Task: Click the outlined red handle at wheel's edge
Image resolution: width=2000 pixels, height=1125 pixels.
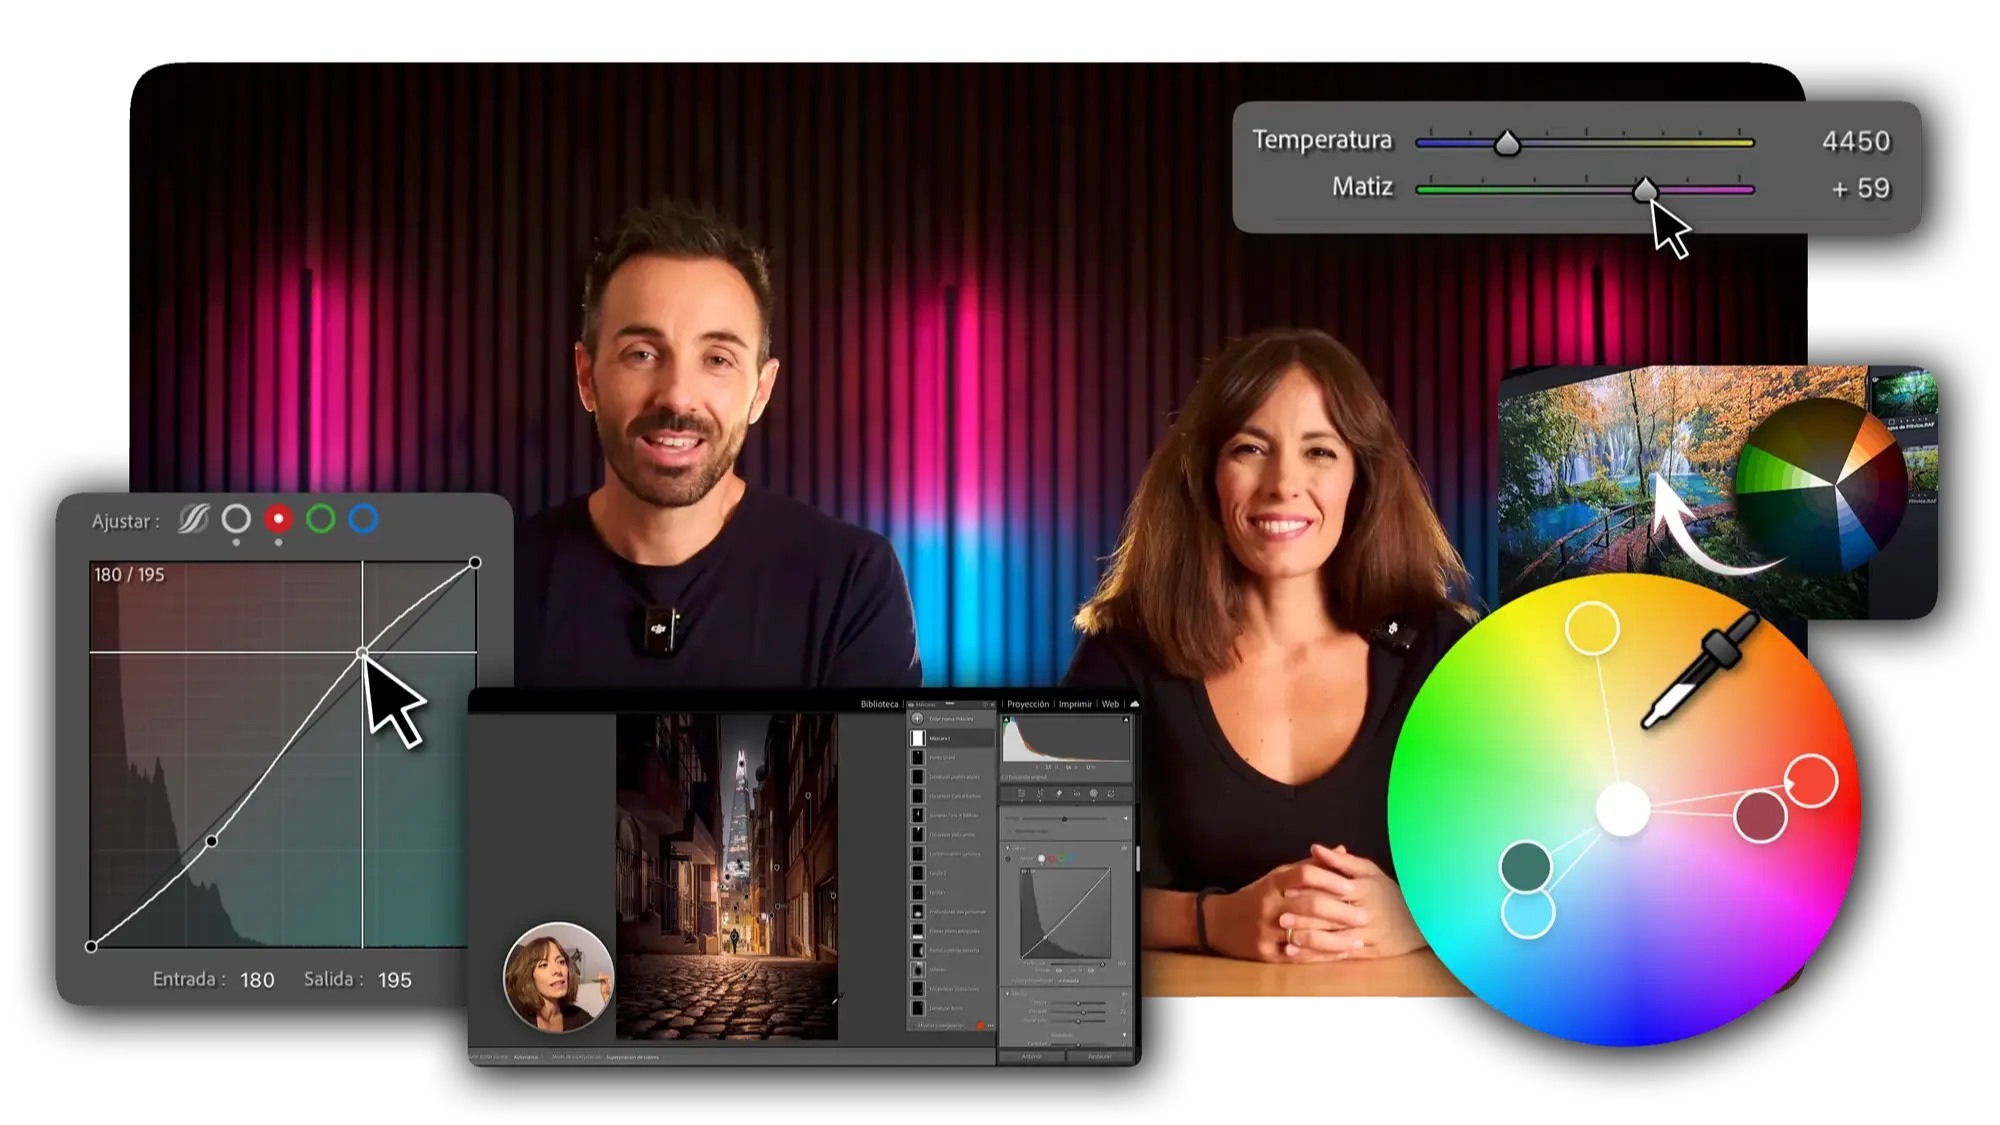Action: tap(1811, 780)
